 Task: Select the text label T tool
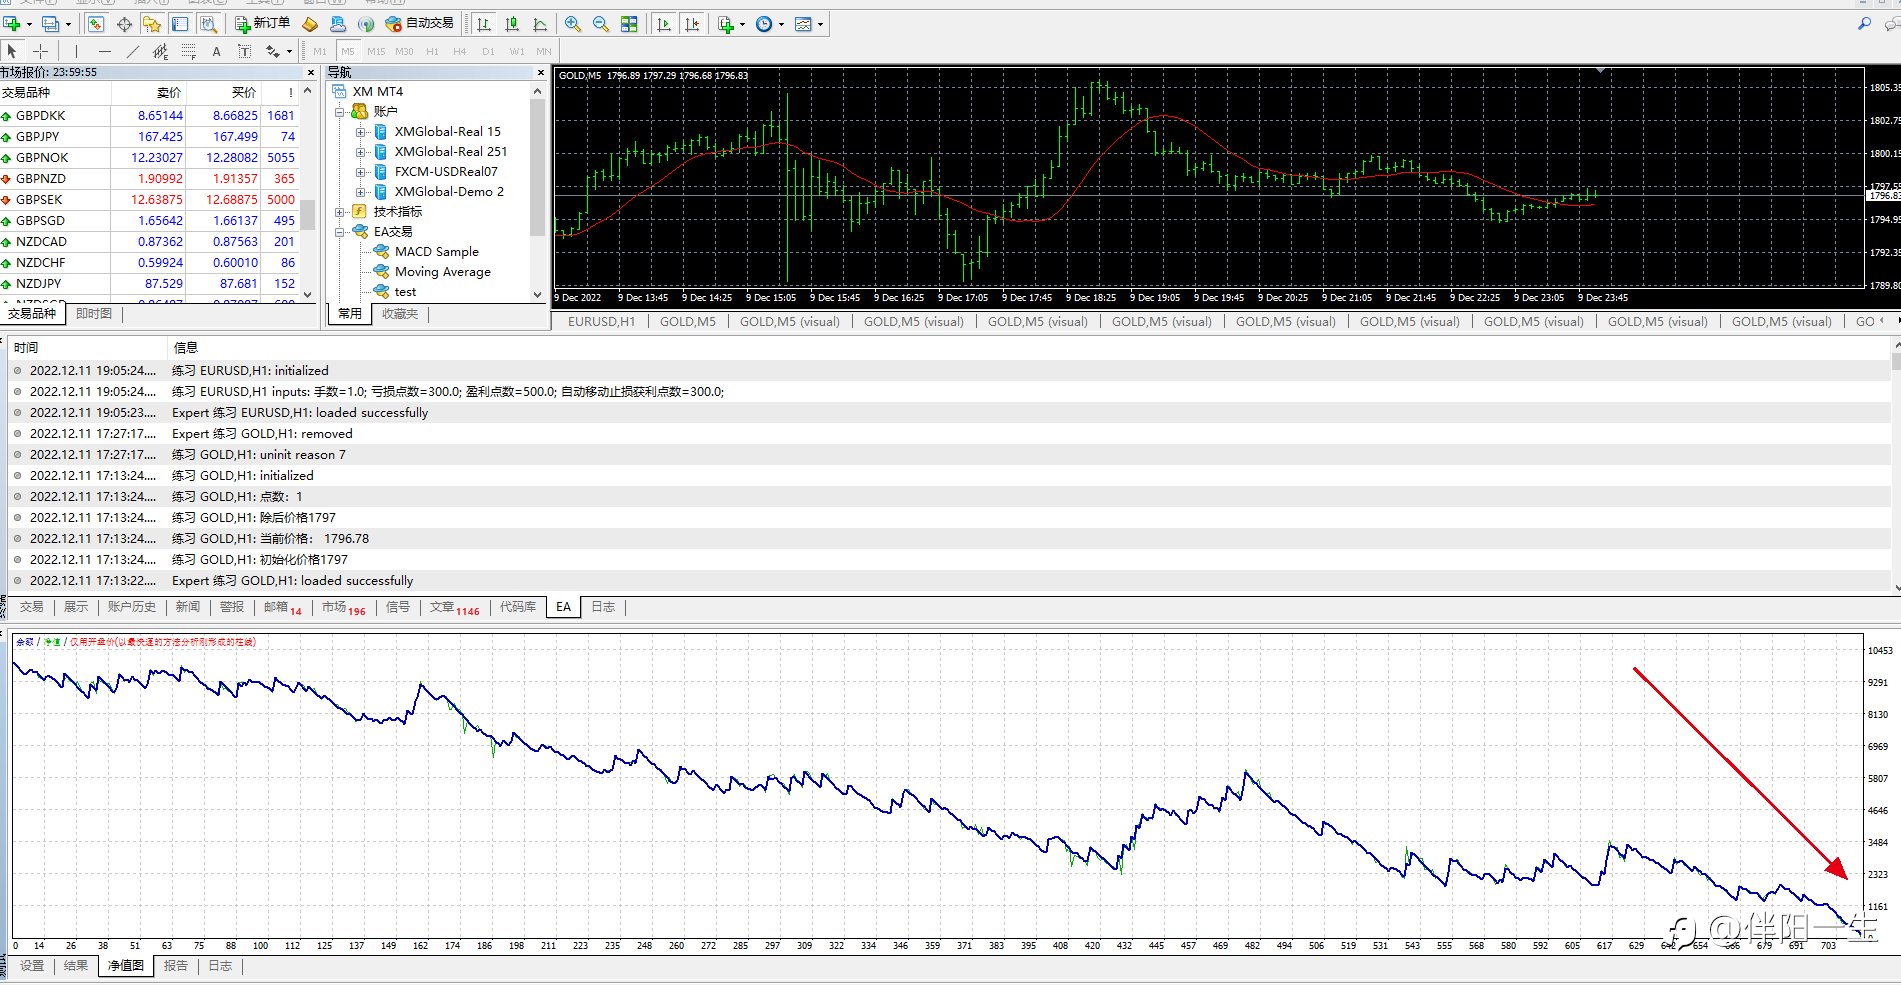244,51
